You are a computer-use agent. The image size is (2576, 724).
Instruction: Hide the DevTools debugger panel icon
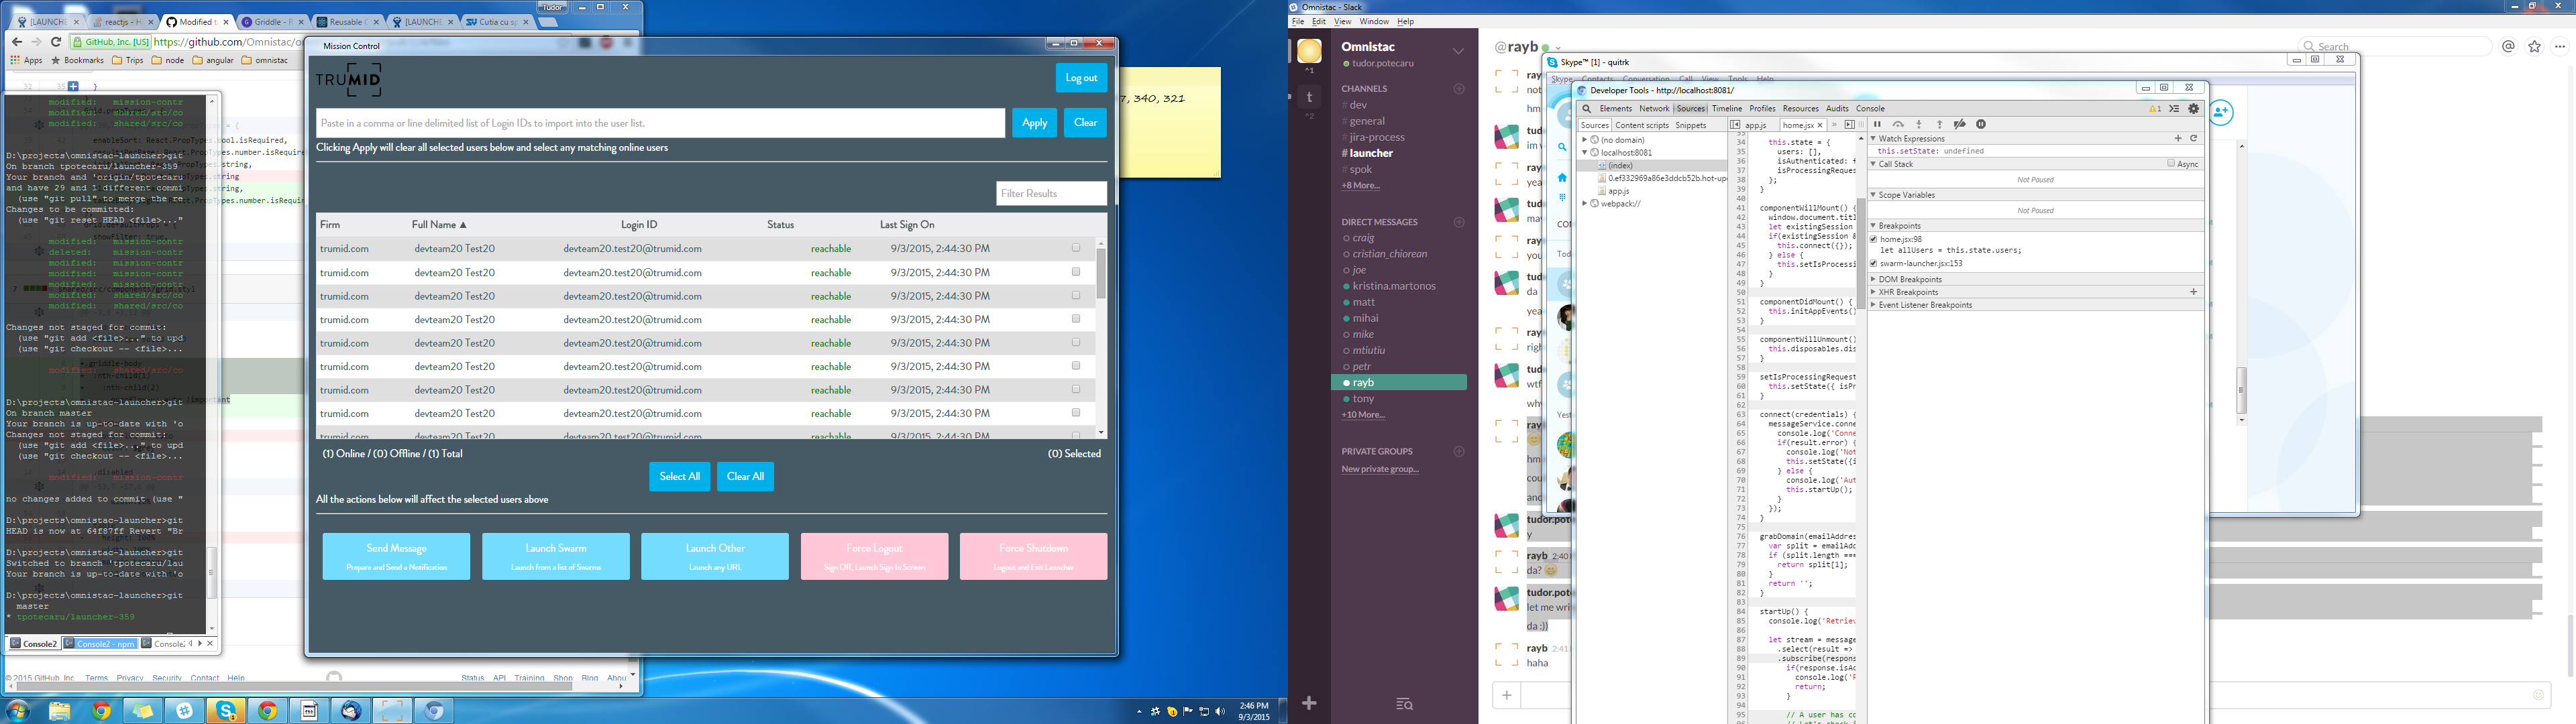[x=1850, y=125]
